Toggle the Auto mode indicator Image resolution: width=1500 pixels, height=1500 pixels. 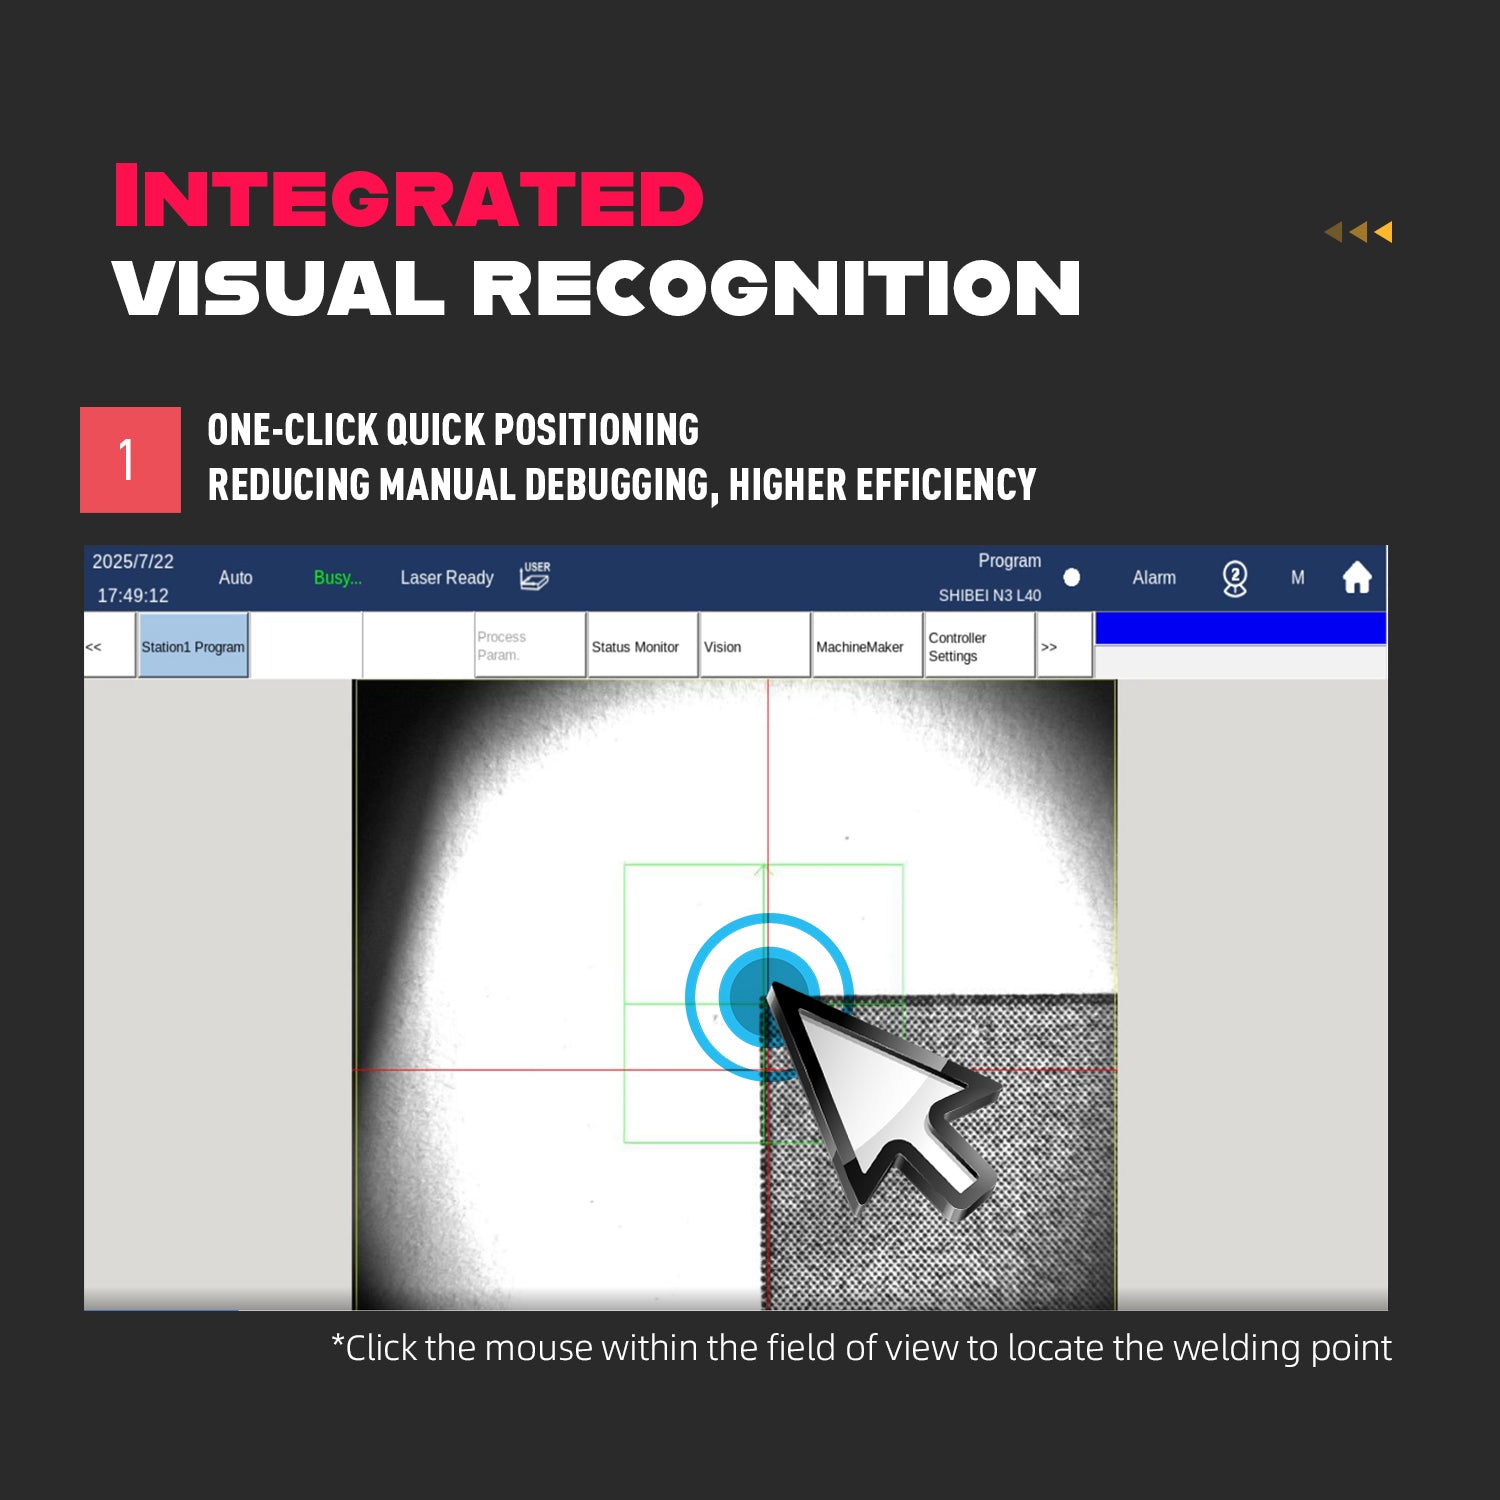point(235,578)
